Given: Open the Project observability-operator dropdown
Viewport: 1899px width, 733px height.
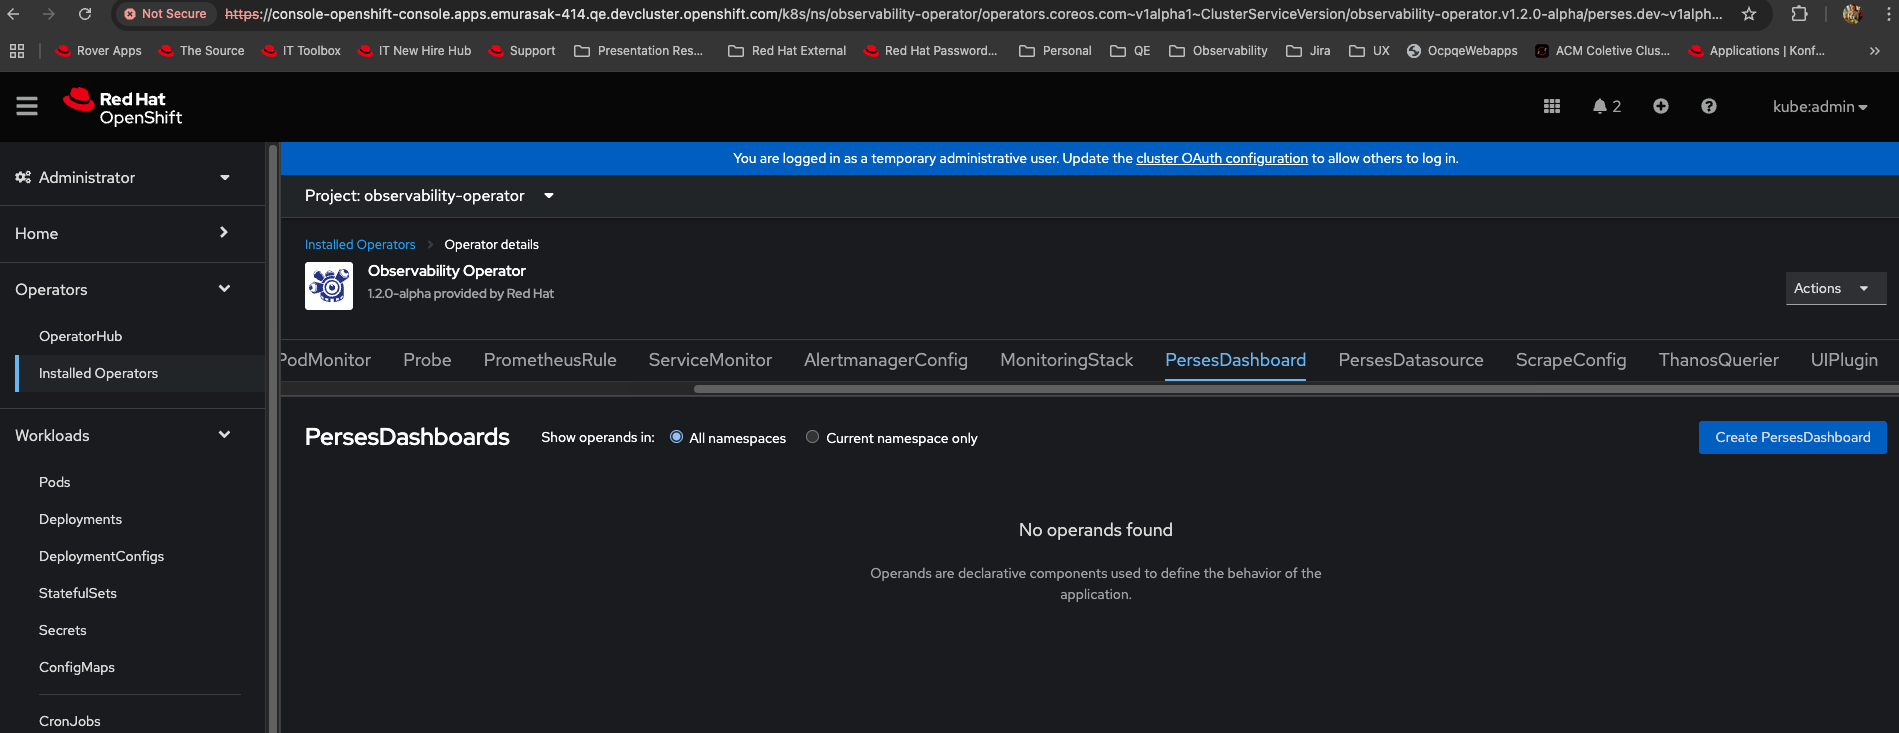Looking at the screenshot, I should 430,196.
